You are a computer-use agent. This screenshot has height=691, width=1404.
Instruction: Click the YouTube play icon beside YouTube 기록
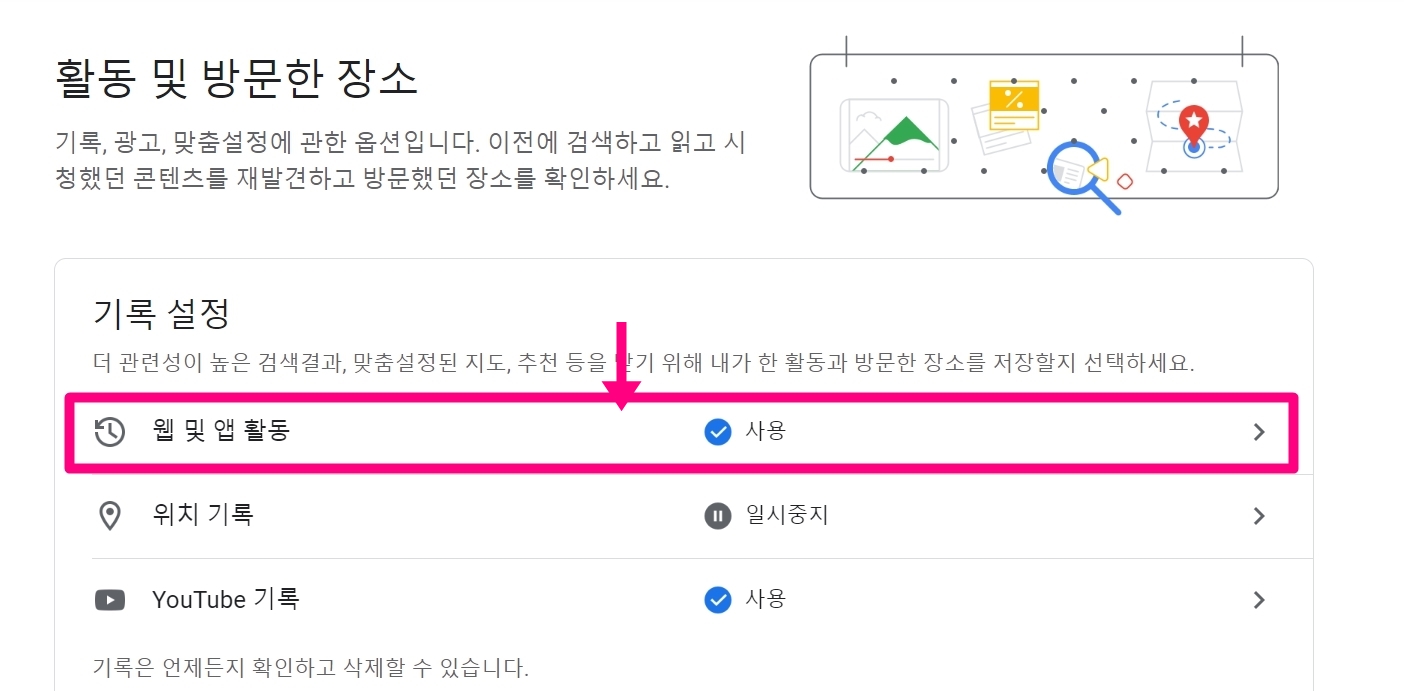(110, 599)
